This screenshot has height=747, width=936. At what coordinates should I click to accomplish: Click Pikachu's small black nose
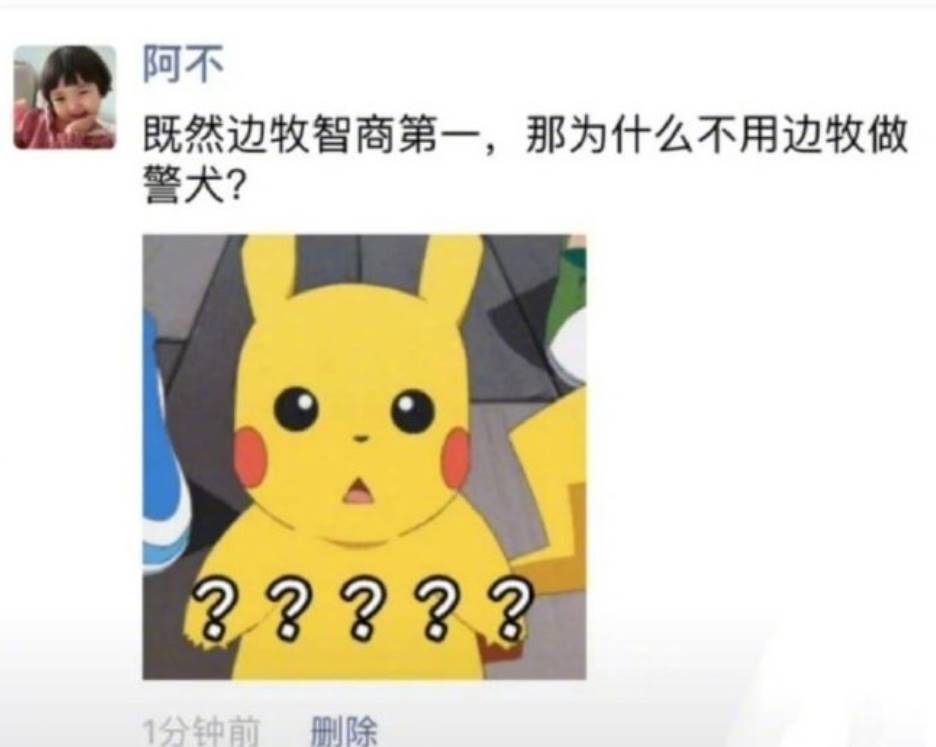click(x=361, y=439)
